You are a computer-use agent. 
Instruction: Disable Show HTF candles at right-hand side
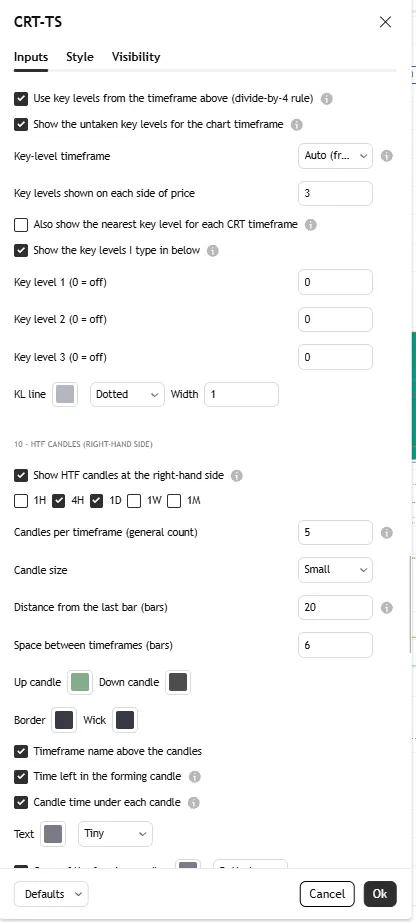pyautogui.click(x=21, y=475)
